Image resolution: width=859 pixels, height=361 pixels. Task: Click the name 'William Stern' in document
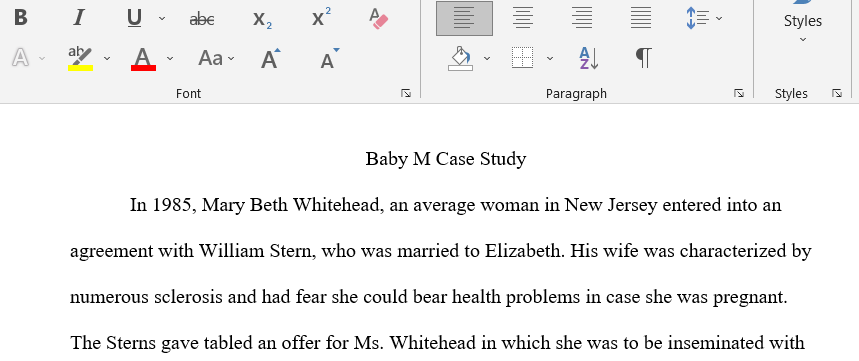(x=255, y=251)
